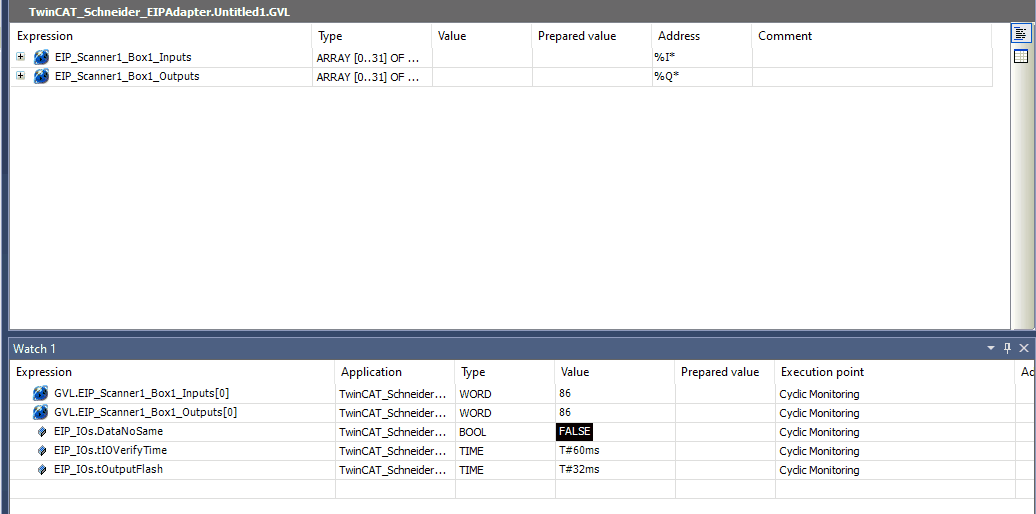The width and height of the screenshot is (1036, 514).
Task: Click the TIME type cell of tOutputFlash
Action: (505, 470)
